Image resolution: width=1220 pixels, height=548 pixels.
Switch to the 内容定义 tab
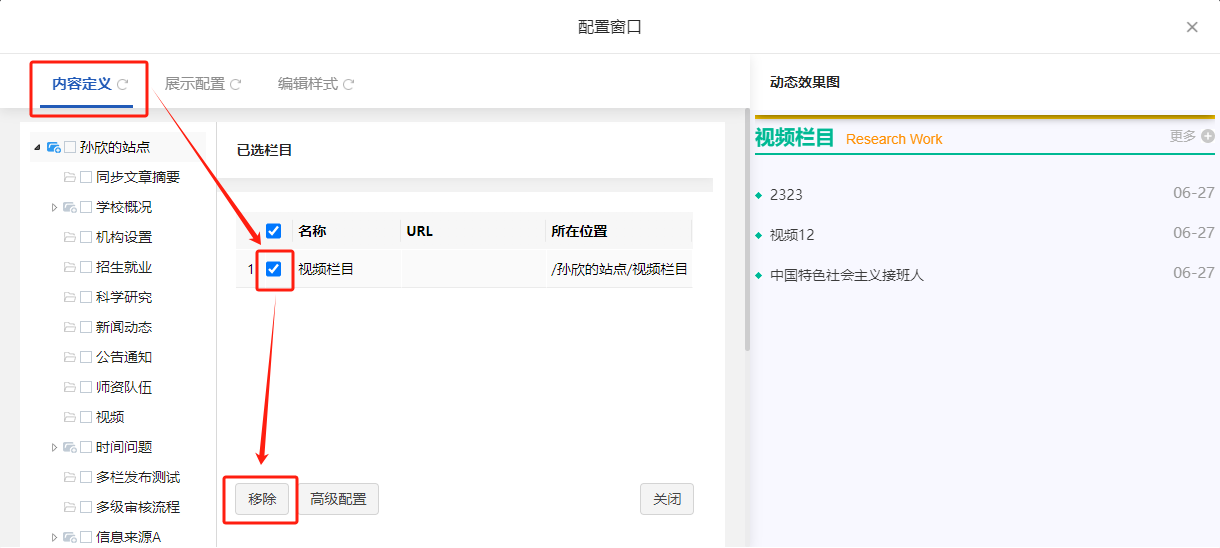(x=82, y=84)
